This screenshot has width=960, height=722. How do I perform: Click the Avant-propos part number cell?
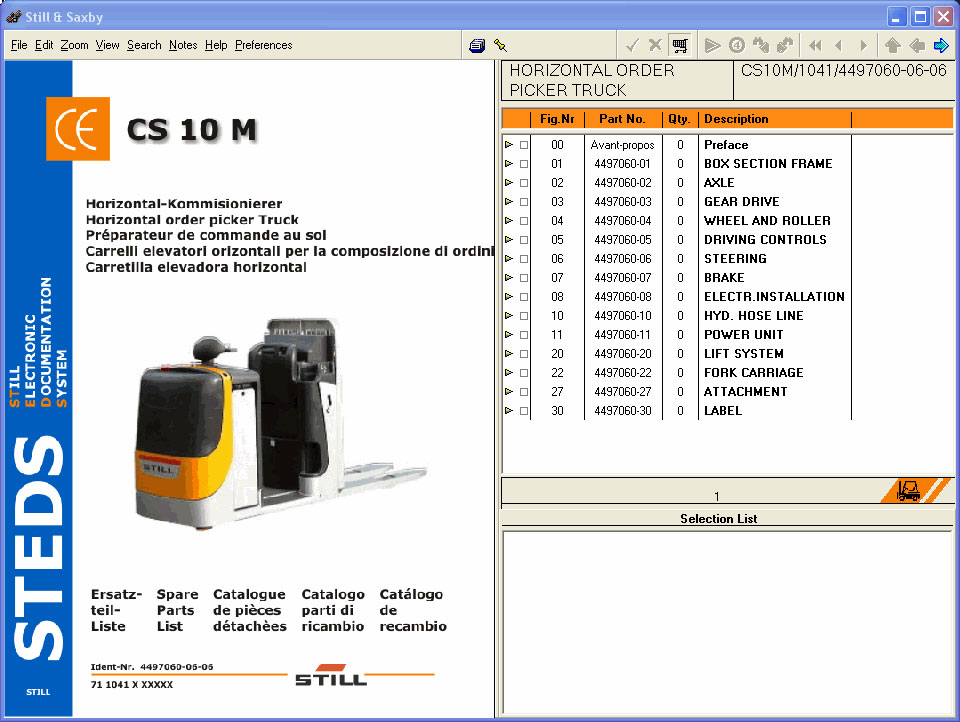623,145
